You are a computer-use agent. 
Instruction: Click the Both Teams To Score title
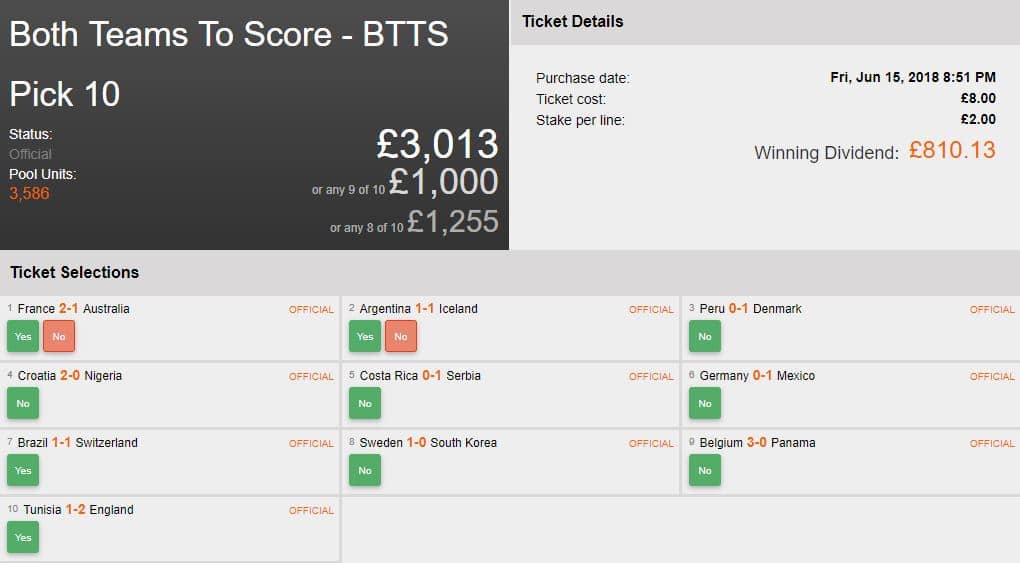(x=229, y=34)
